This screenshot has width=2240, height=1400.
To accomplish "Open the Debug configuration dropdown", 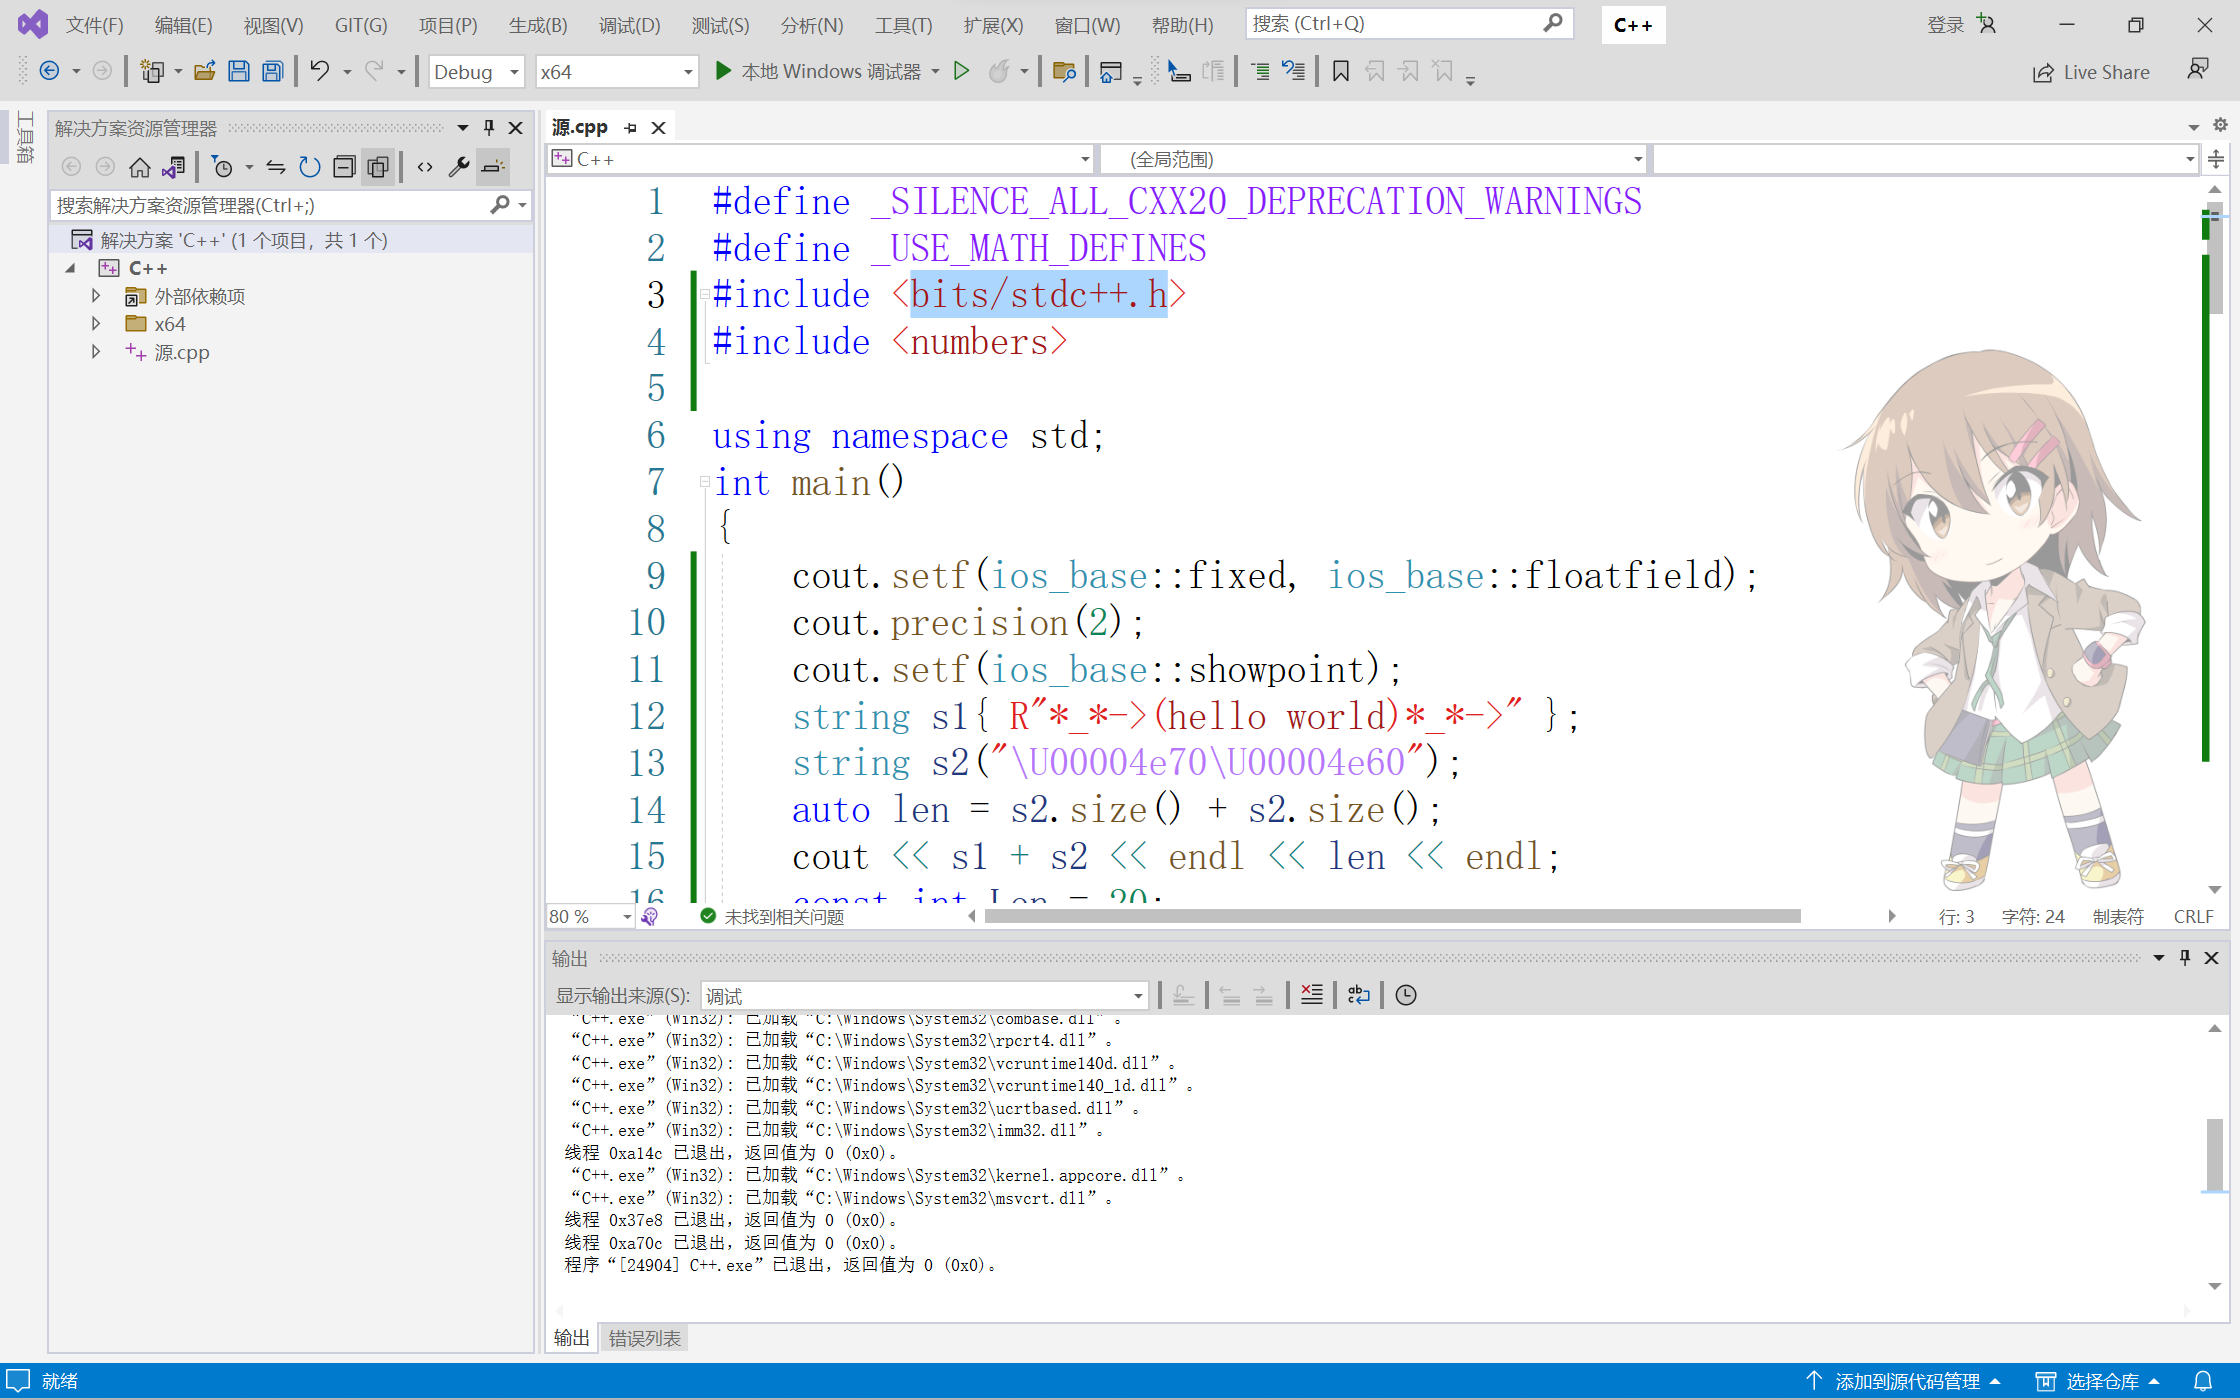I will coord(476,72).
